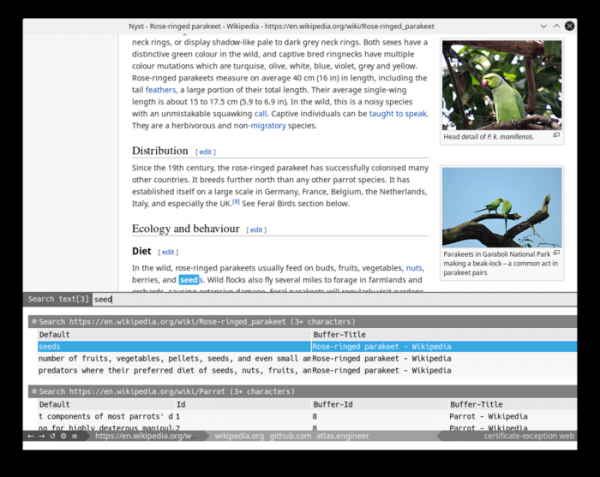Click the 'feathers' link in article
This screenshot has height=477, width=600.
[161, 89]
